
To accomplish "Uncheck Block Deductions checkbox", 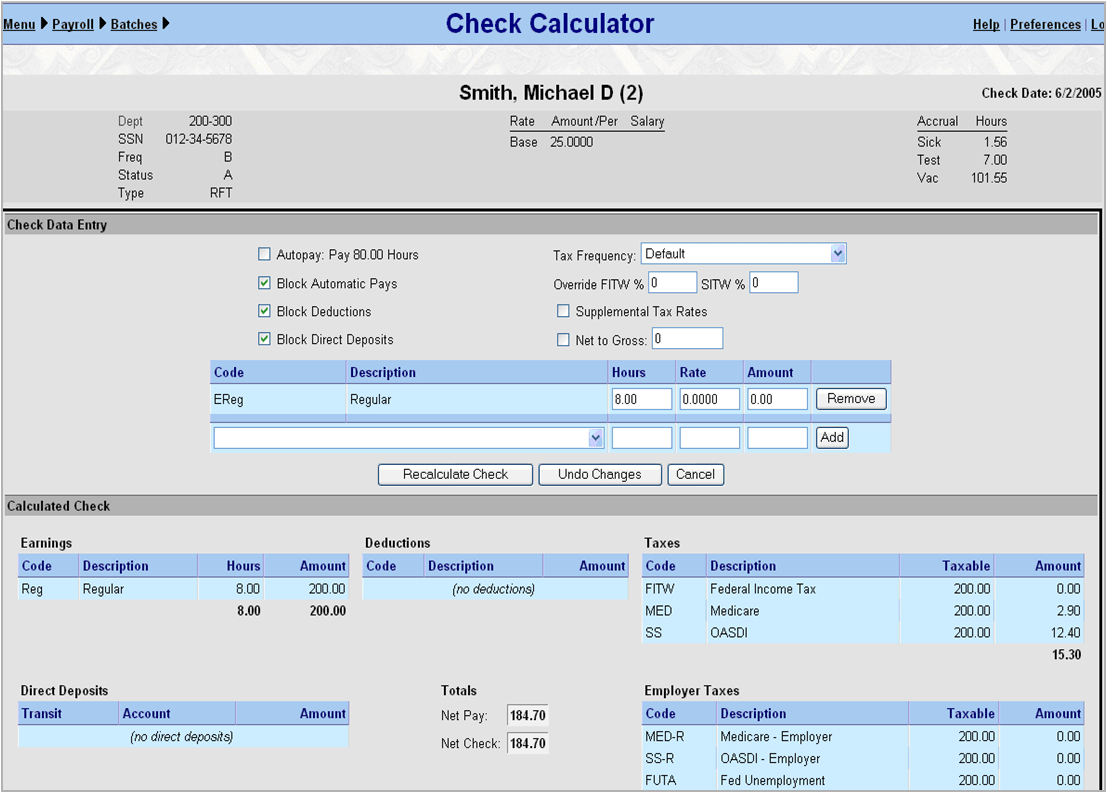I will coord(264,311).
